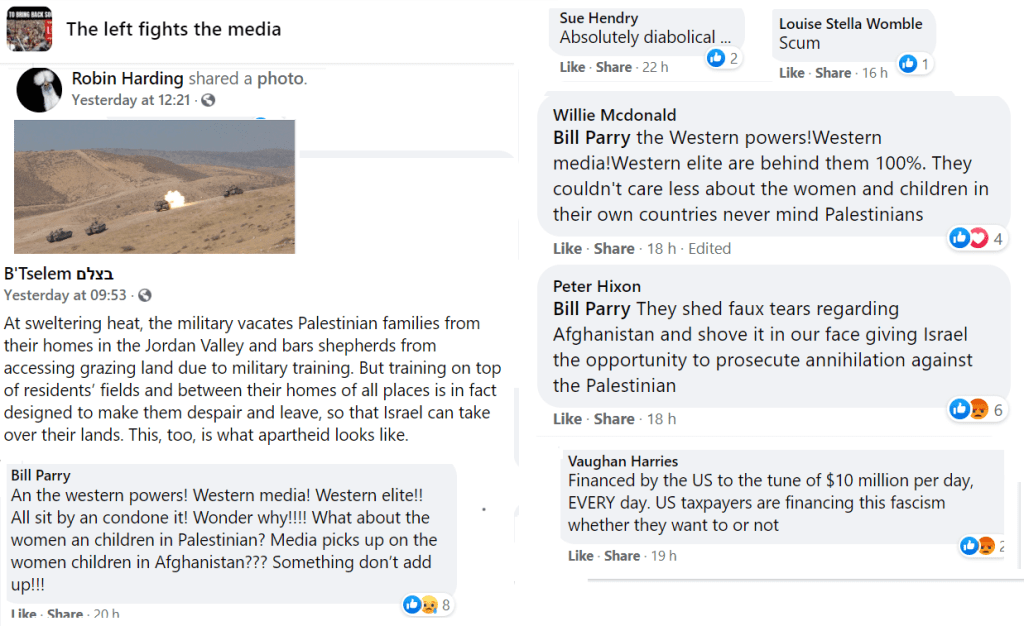
Task: Click The left fights the media group avatar
Action: click(29, 28)
